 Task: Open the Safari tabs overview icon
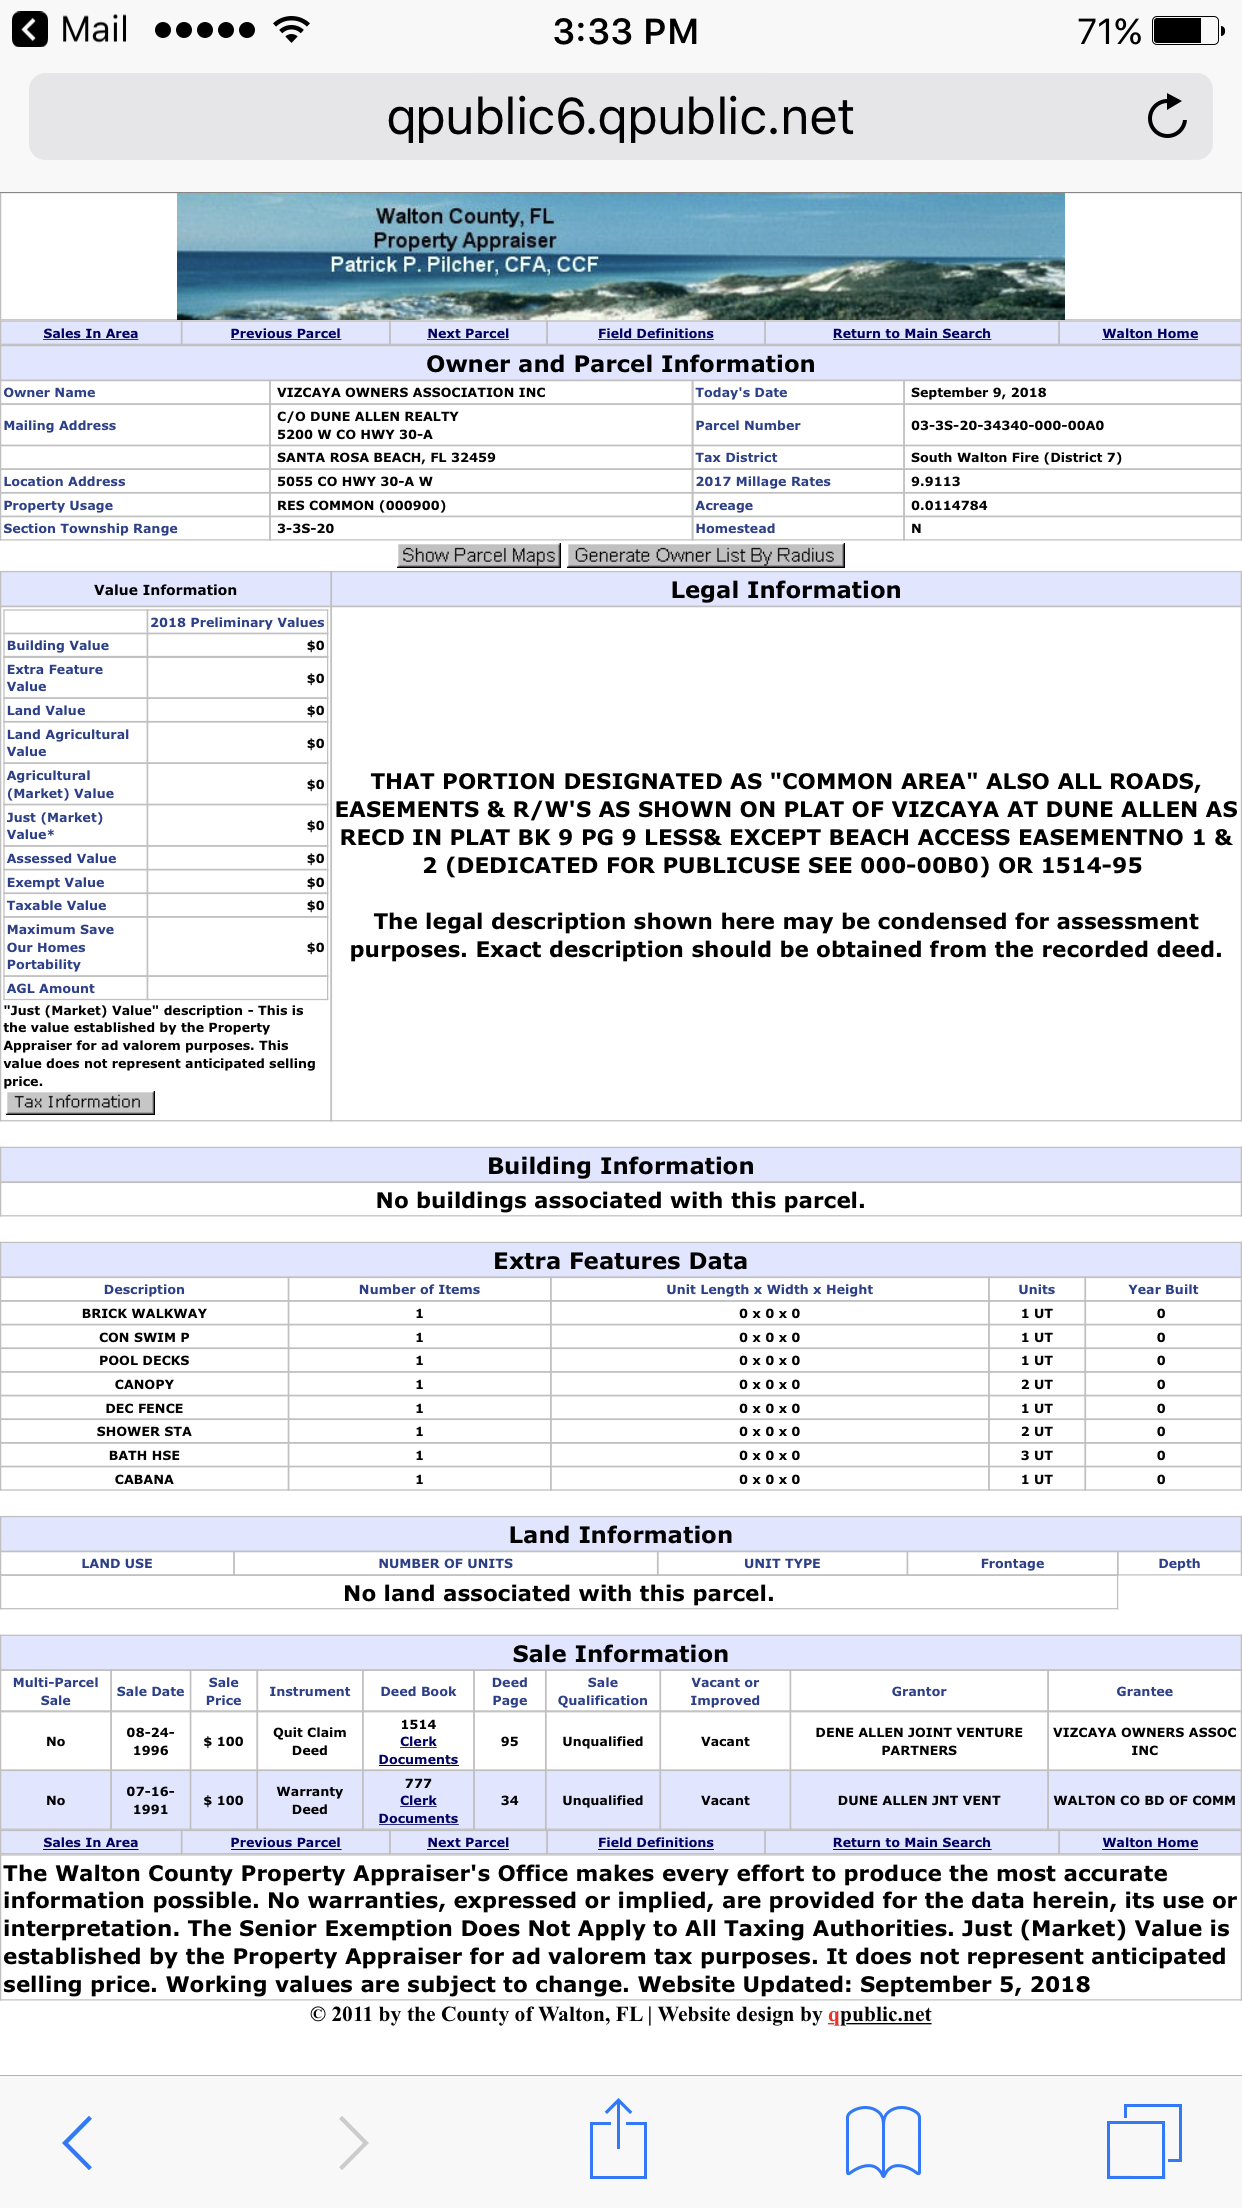(1144, 2142)
